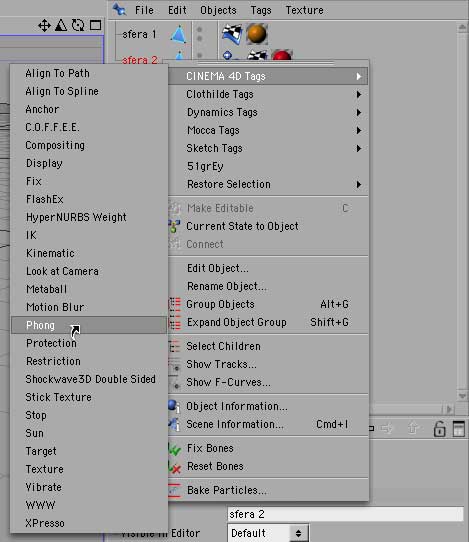Click the rotate viewport icon

(x=78, y=25)
